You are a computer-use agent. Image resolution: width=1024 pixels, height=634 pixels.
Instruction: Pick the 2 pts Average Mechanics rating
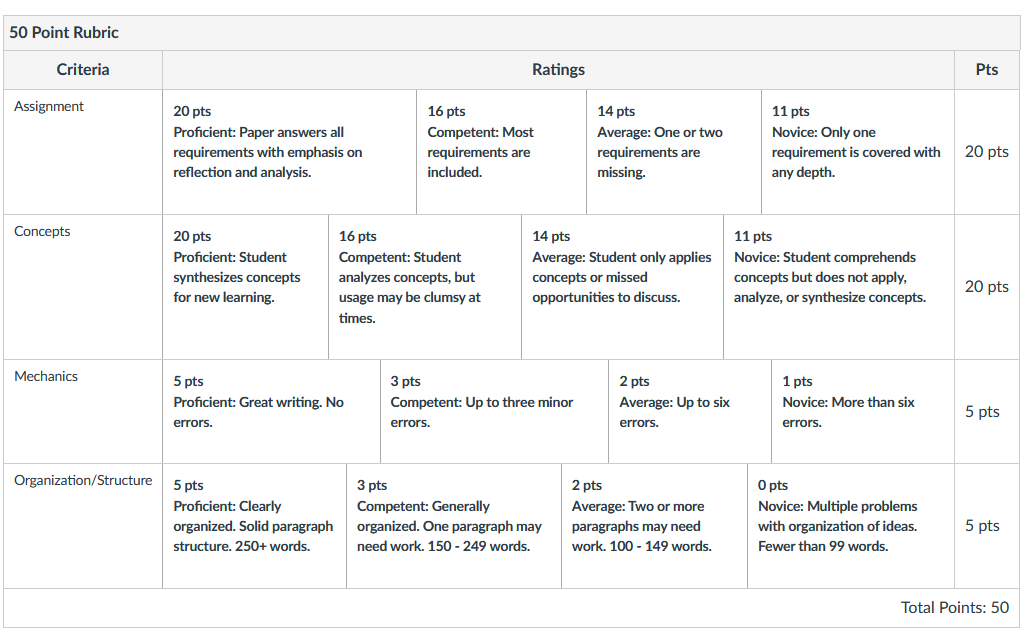tap(690, 411)
